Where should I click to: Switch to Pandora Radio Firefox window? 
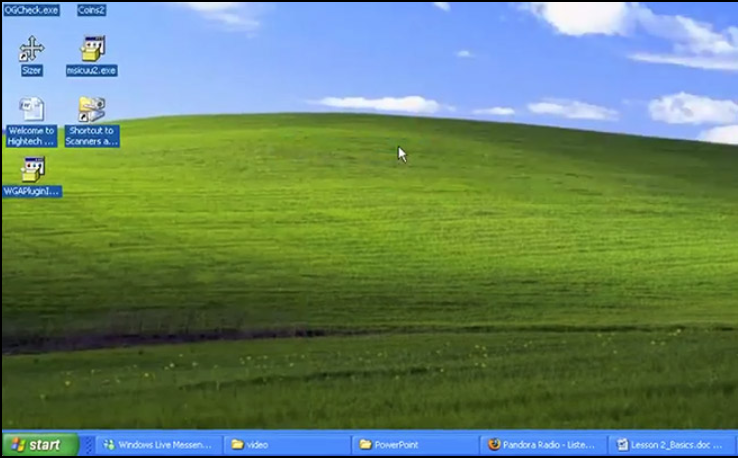[543, 445]
